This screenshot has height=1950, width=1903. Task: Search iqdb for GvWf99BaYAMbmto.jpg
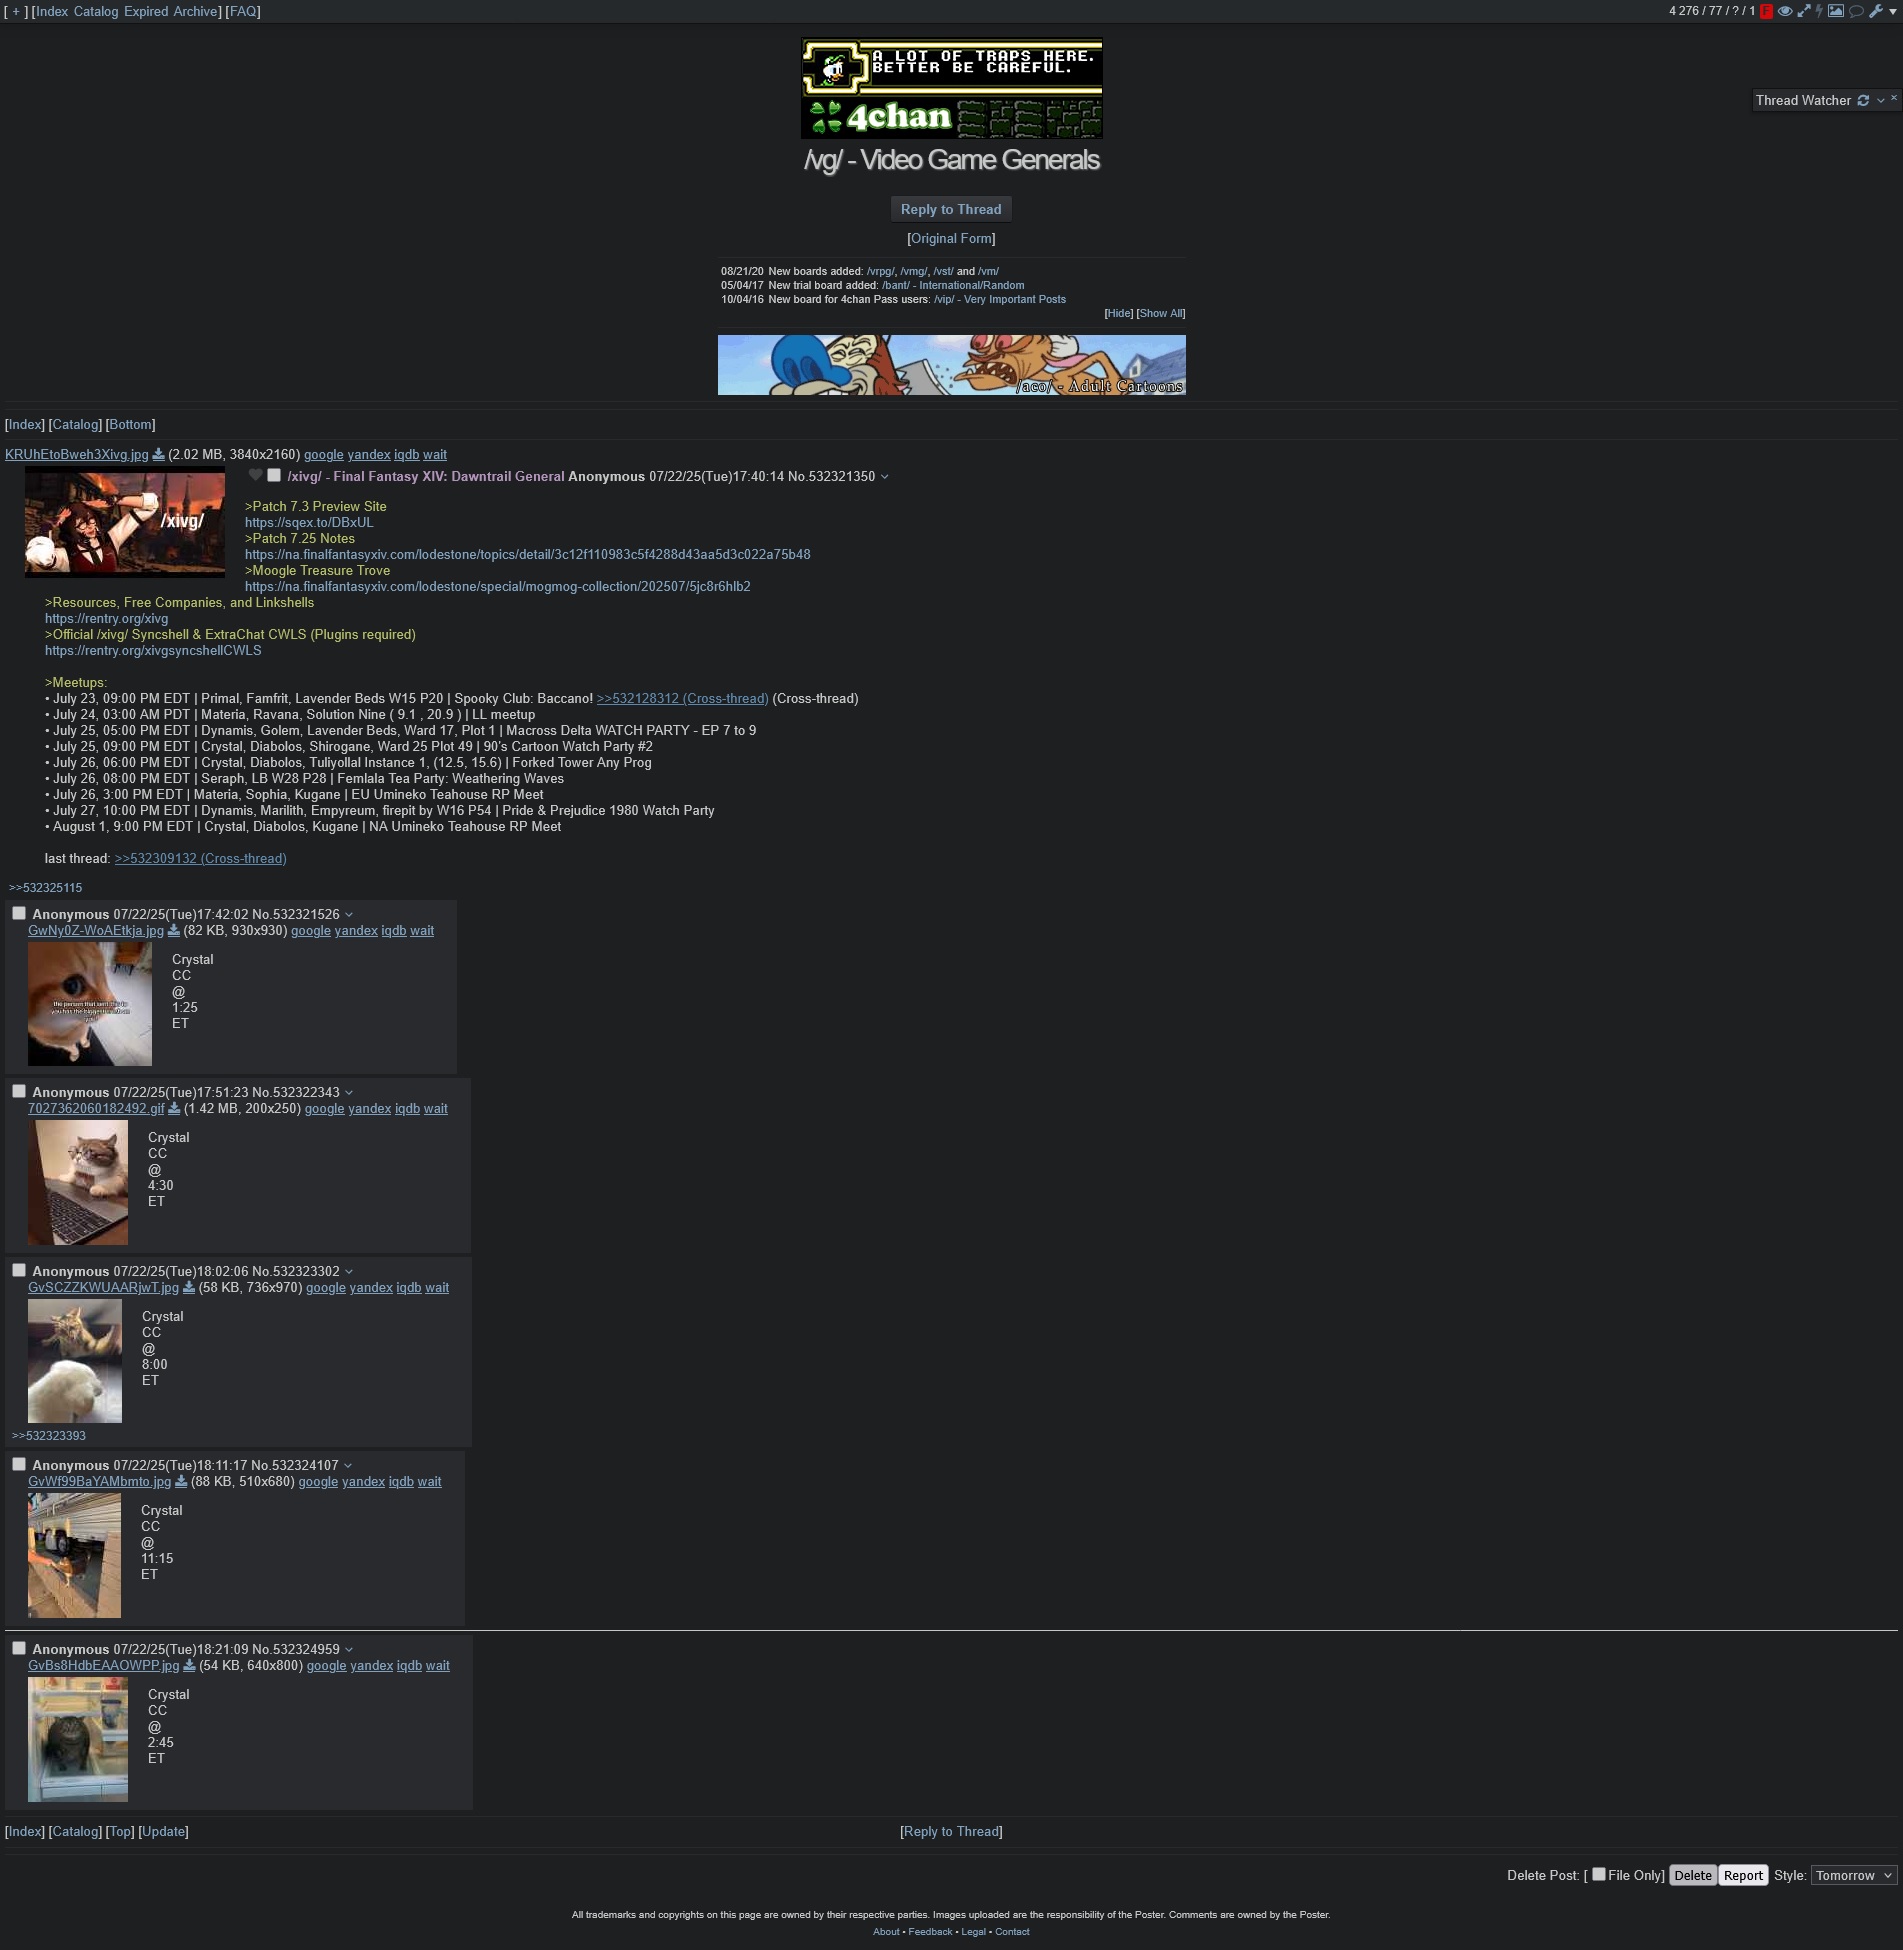tap(401, 1481)
